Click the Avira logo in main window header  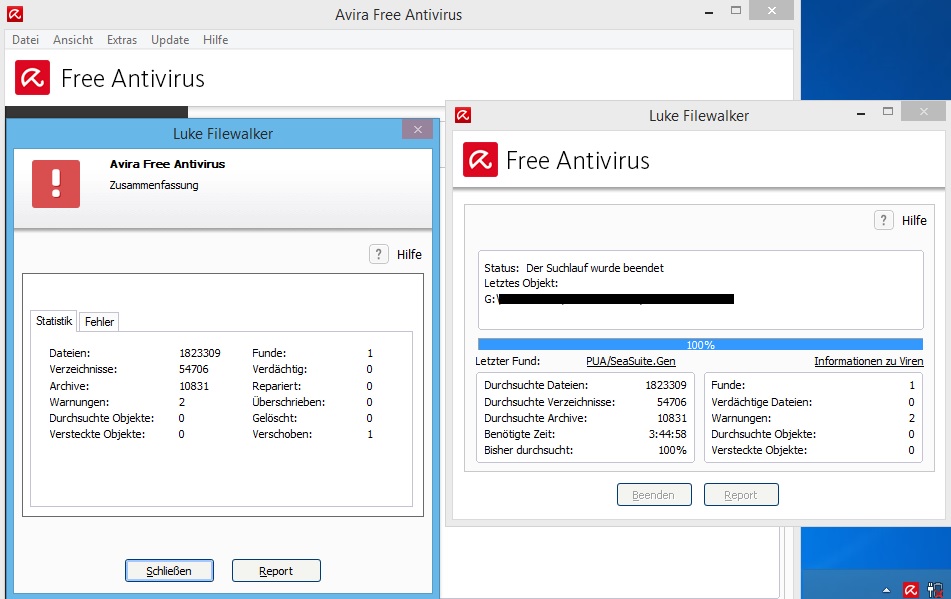coord(32,78)
